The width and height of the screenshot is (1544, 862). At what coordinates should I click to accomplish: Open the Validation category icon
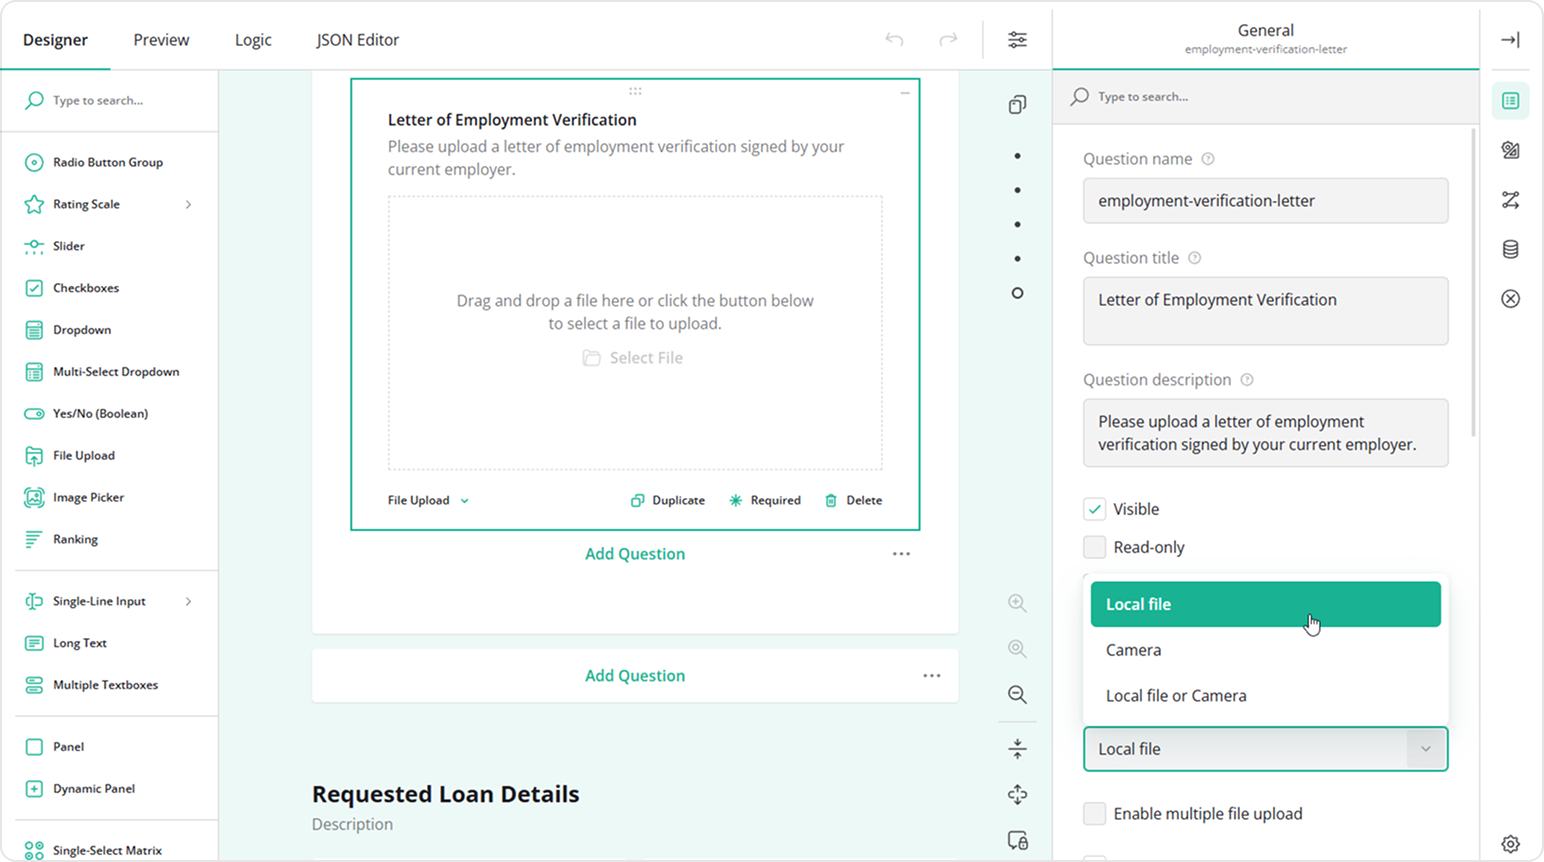click(1510, 297)
